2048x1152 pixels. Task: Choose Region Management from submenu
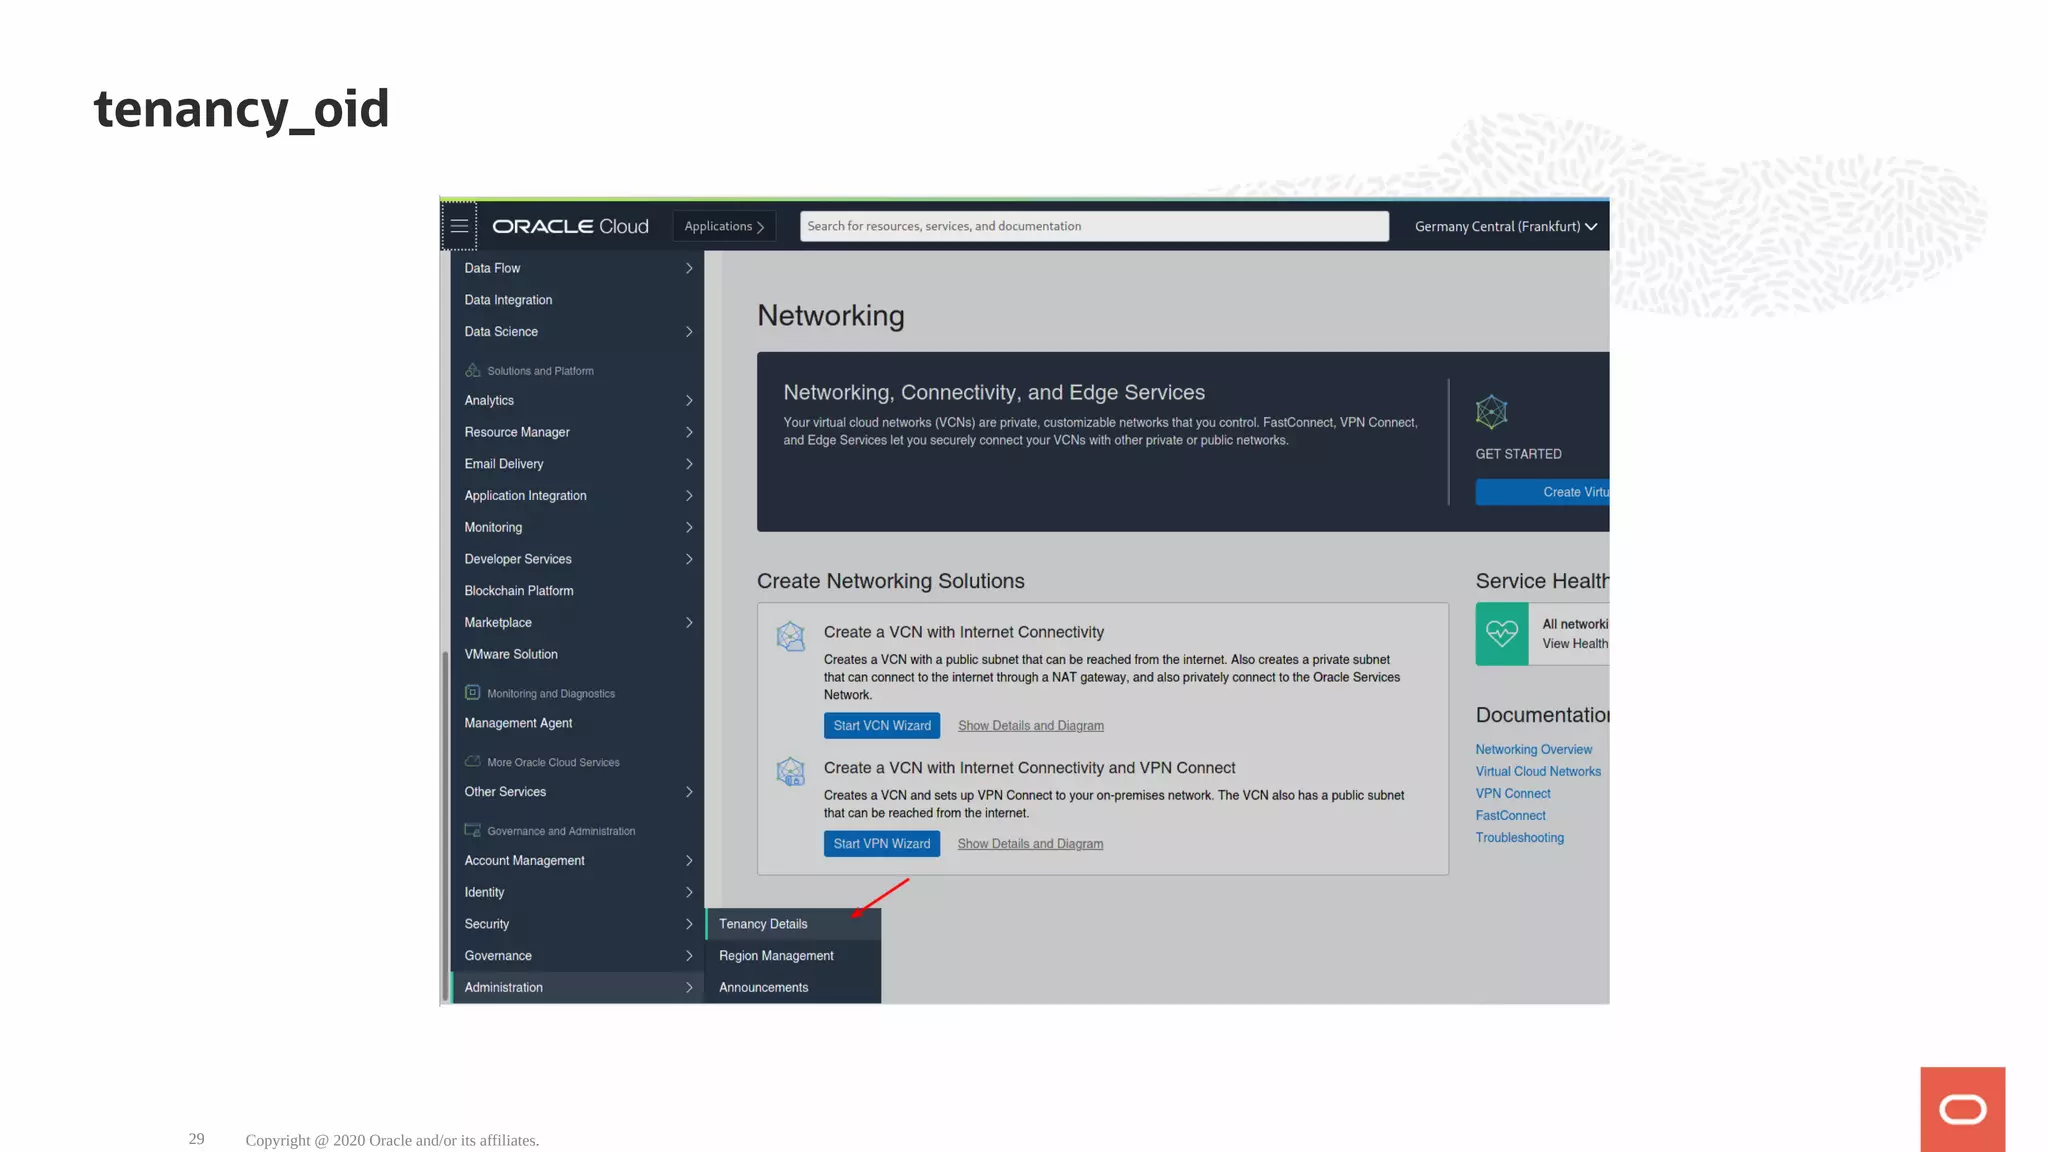click(793, 956)
